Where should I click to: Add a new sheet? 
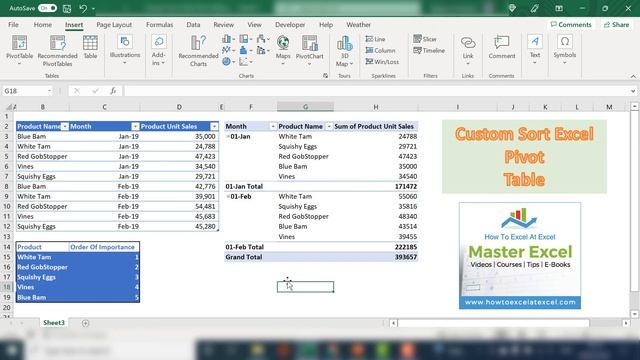click(x=85, y=323)
